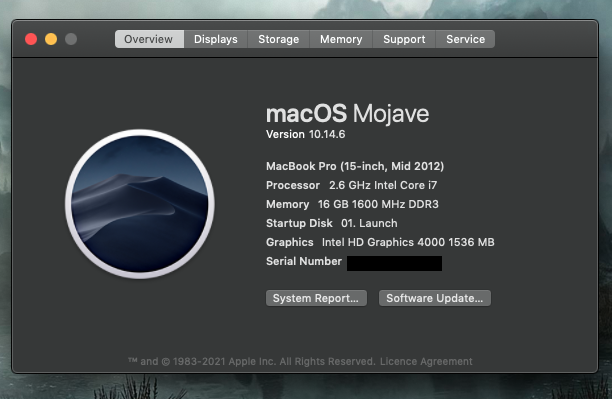Click the macOS Mojave dune logo
Image resolution: width=612 pixels, height=399 pixels.
(x=140, y=204)
